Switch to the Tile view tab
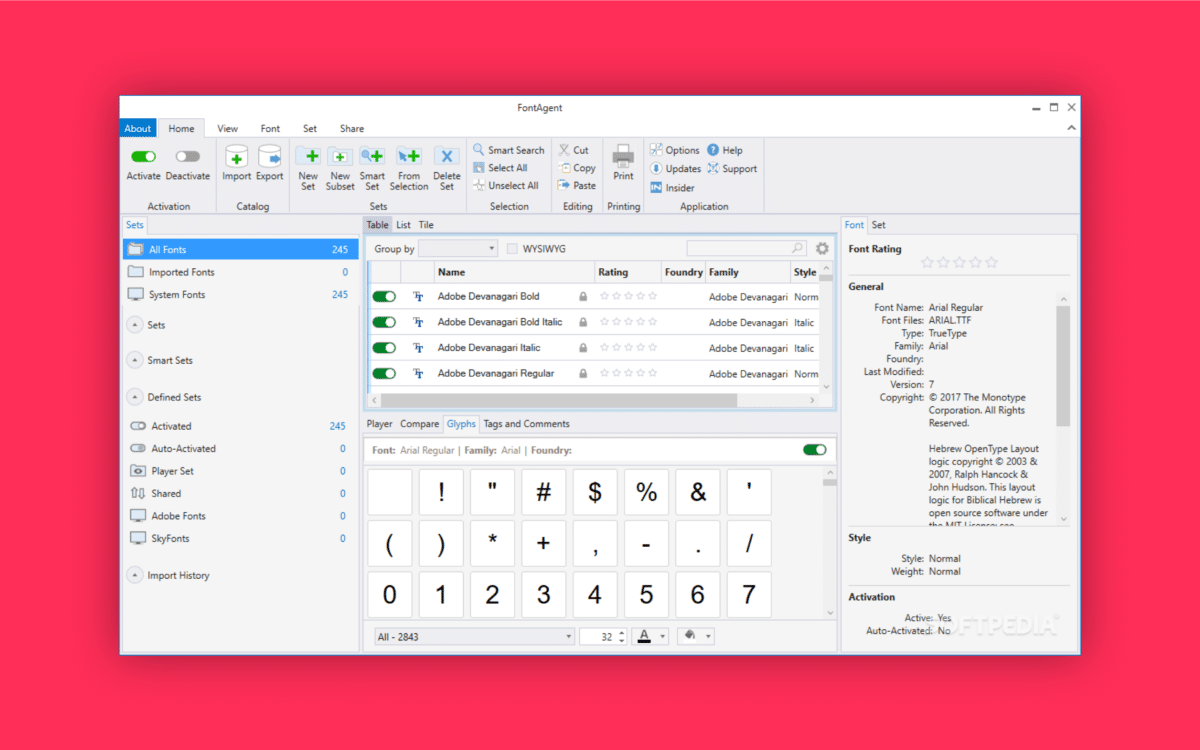The width and height of the screenshot is (1200, 750). (426, 225)
